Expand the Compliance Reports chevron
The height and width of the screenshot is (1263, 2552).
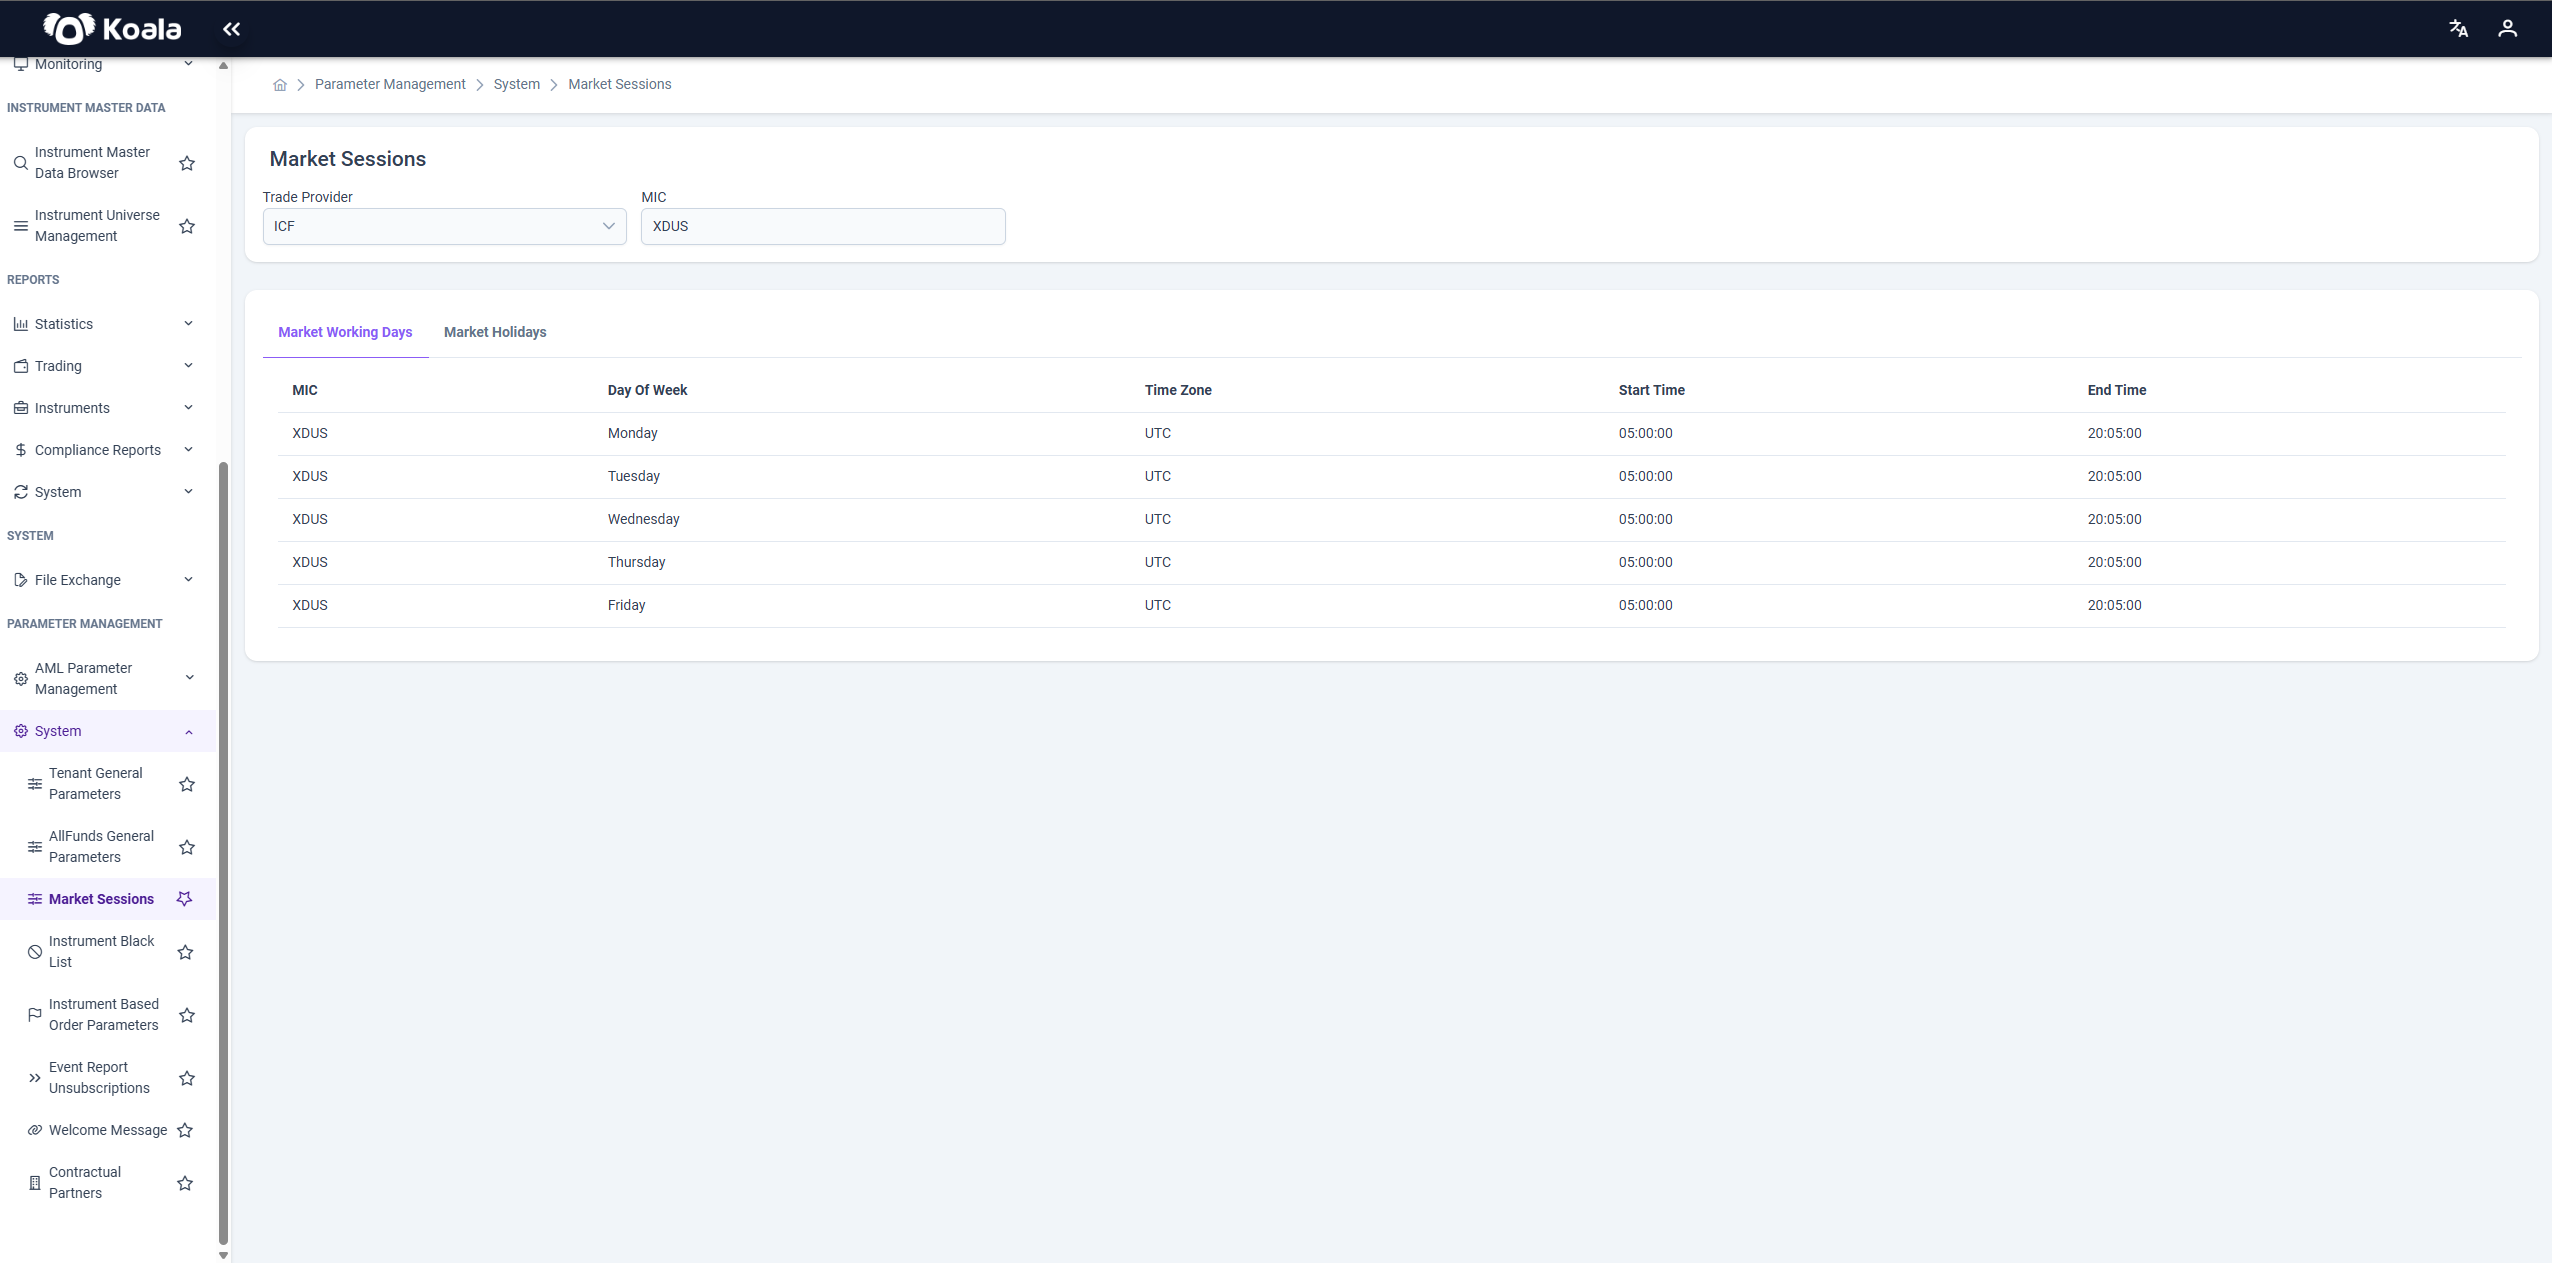click(188, 449)
